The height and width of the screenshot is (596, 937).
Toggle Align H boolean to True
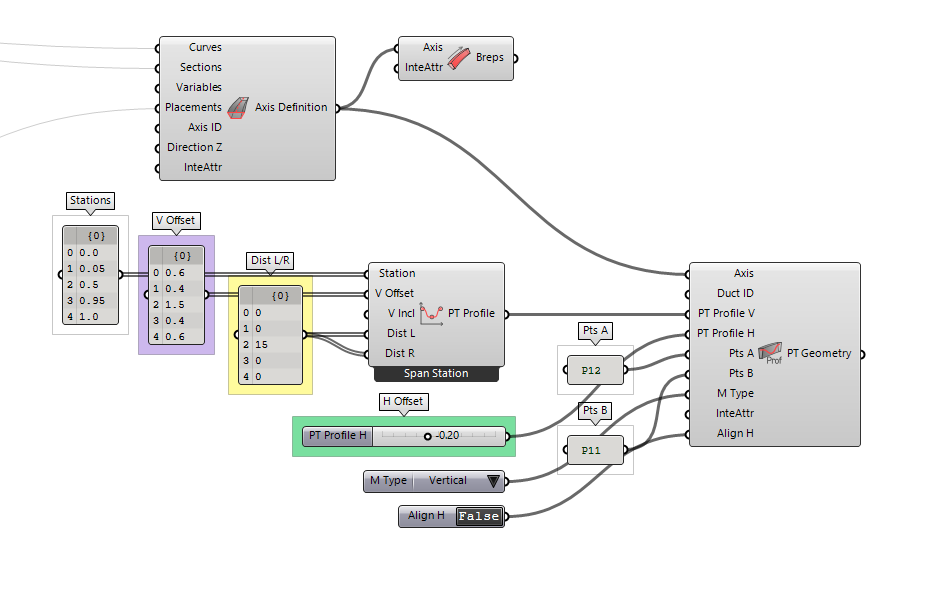click(478, 516)
